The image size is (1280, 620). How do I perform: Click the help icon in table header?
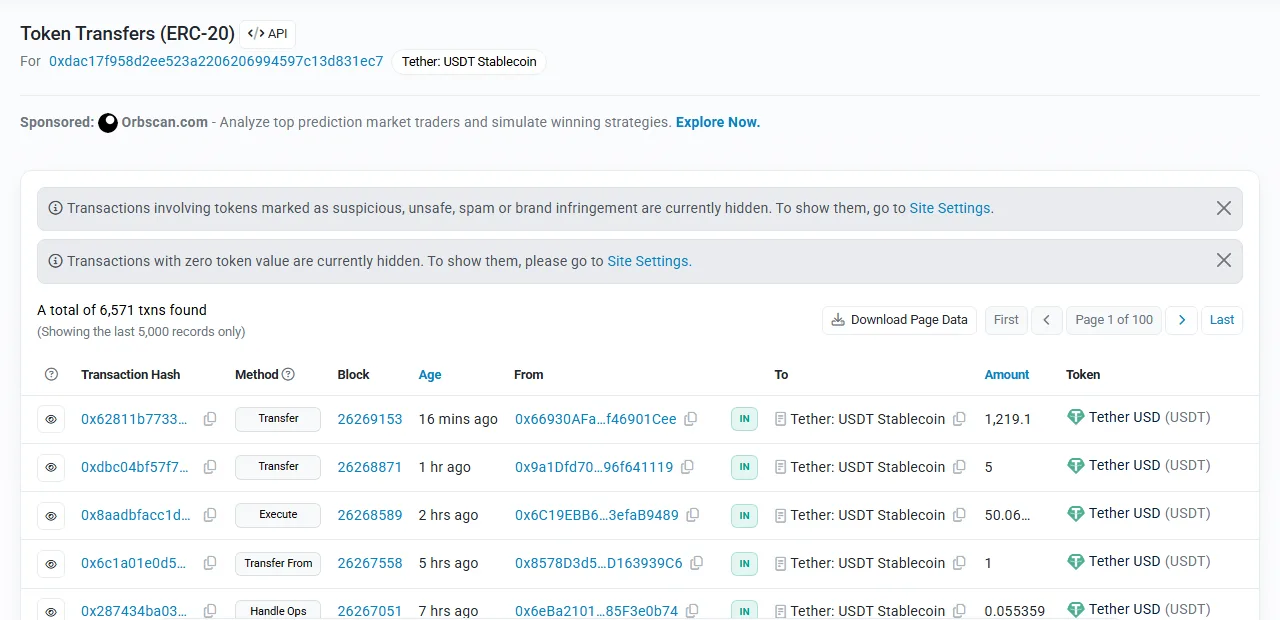[52, 374]
